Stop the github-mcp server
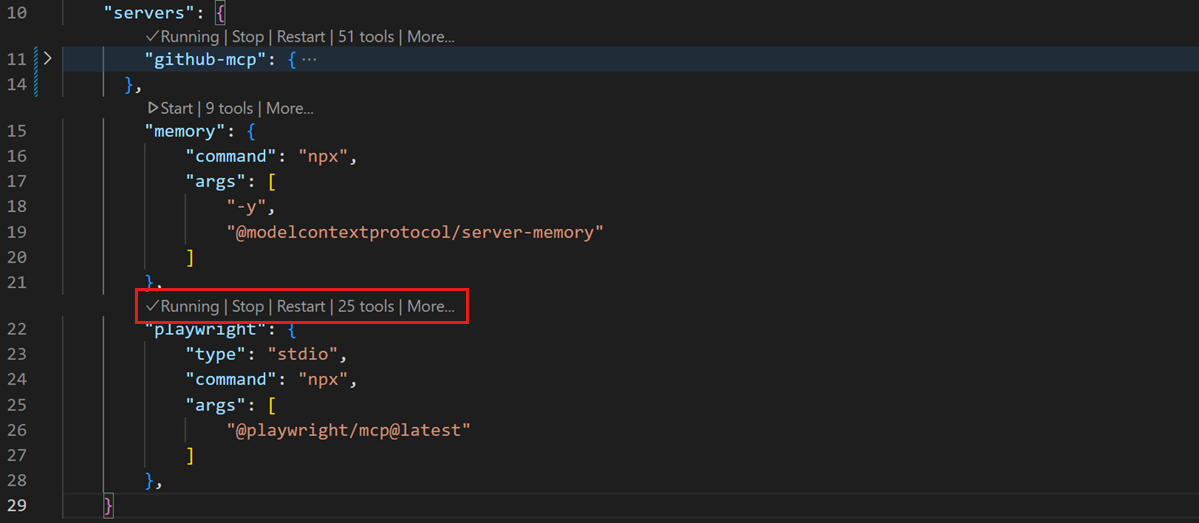This screenshot has height=523, width=1199. point(248,37)
